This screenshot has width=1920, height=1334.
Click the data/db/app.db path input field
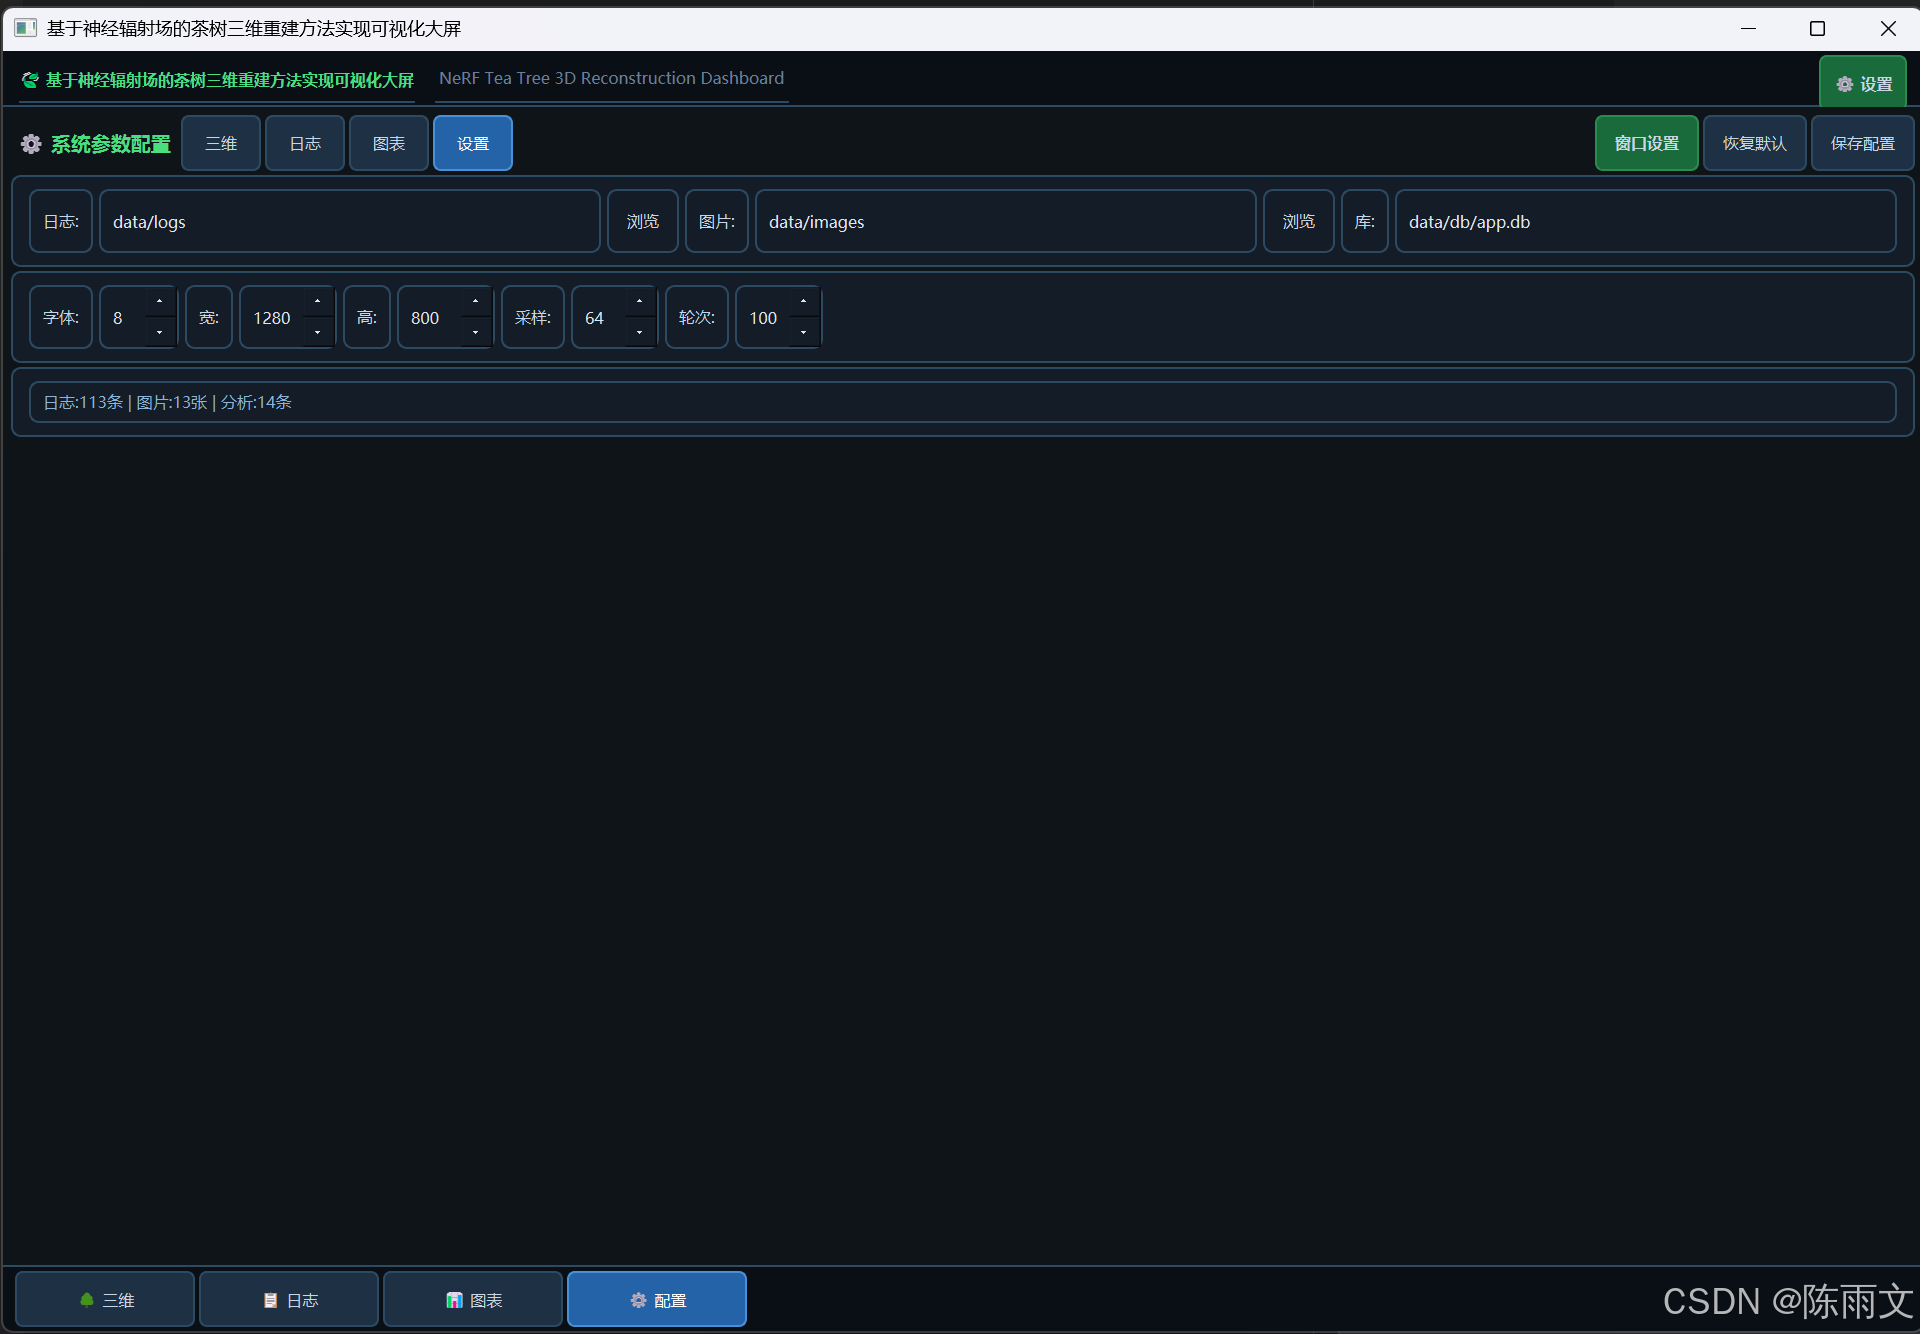[1646, 221]
